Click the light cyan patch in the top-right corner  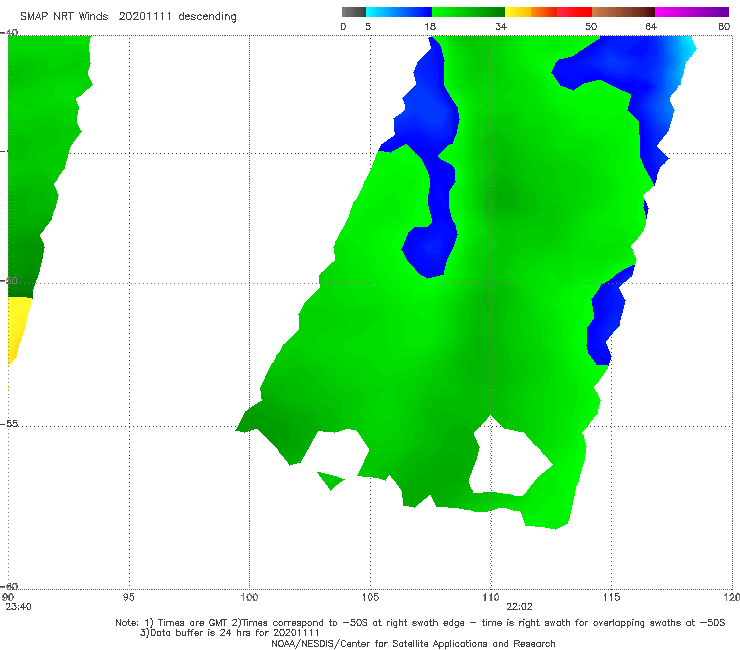[x=685, y=48]
